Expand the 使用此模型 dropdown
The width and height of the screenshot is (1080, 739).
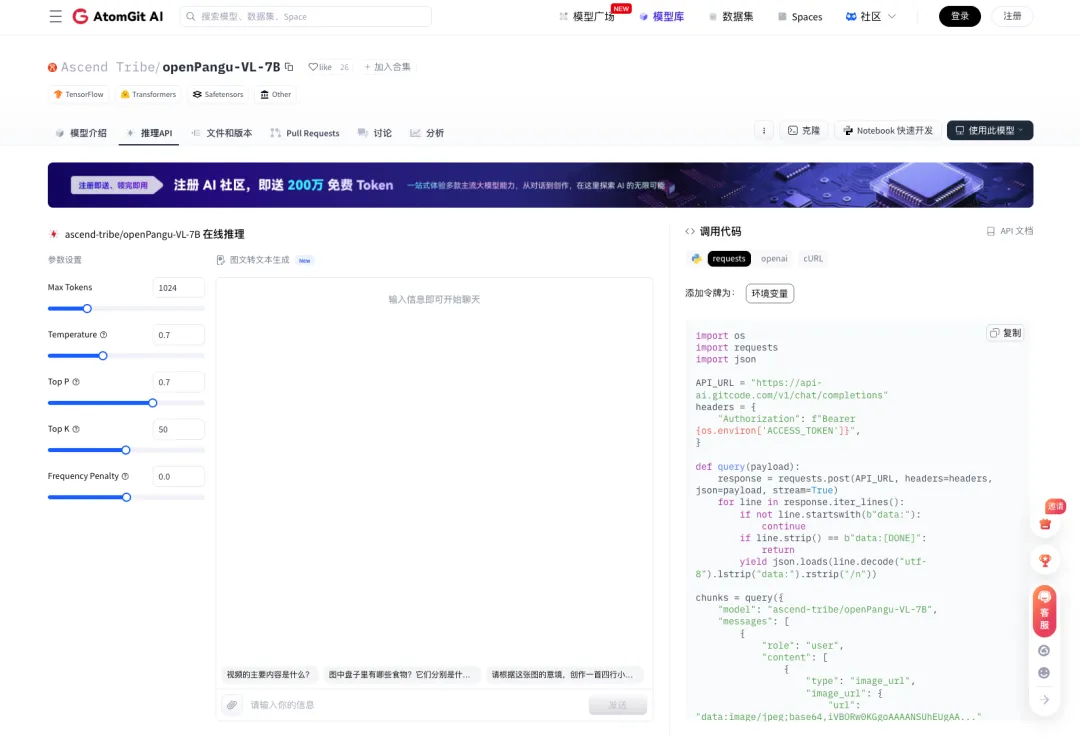click(x=990, y=131)
